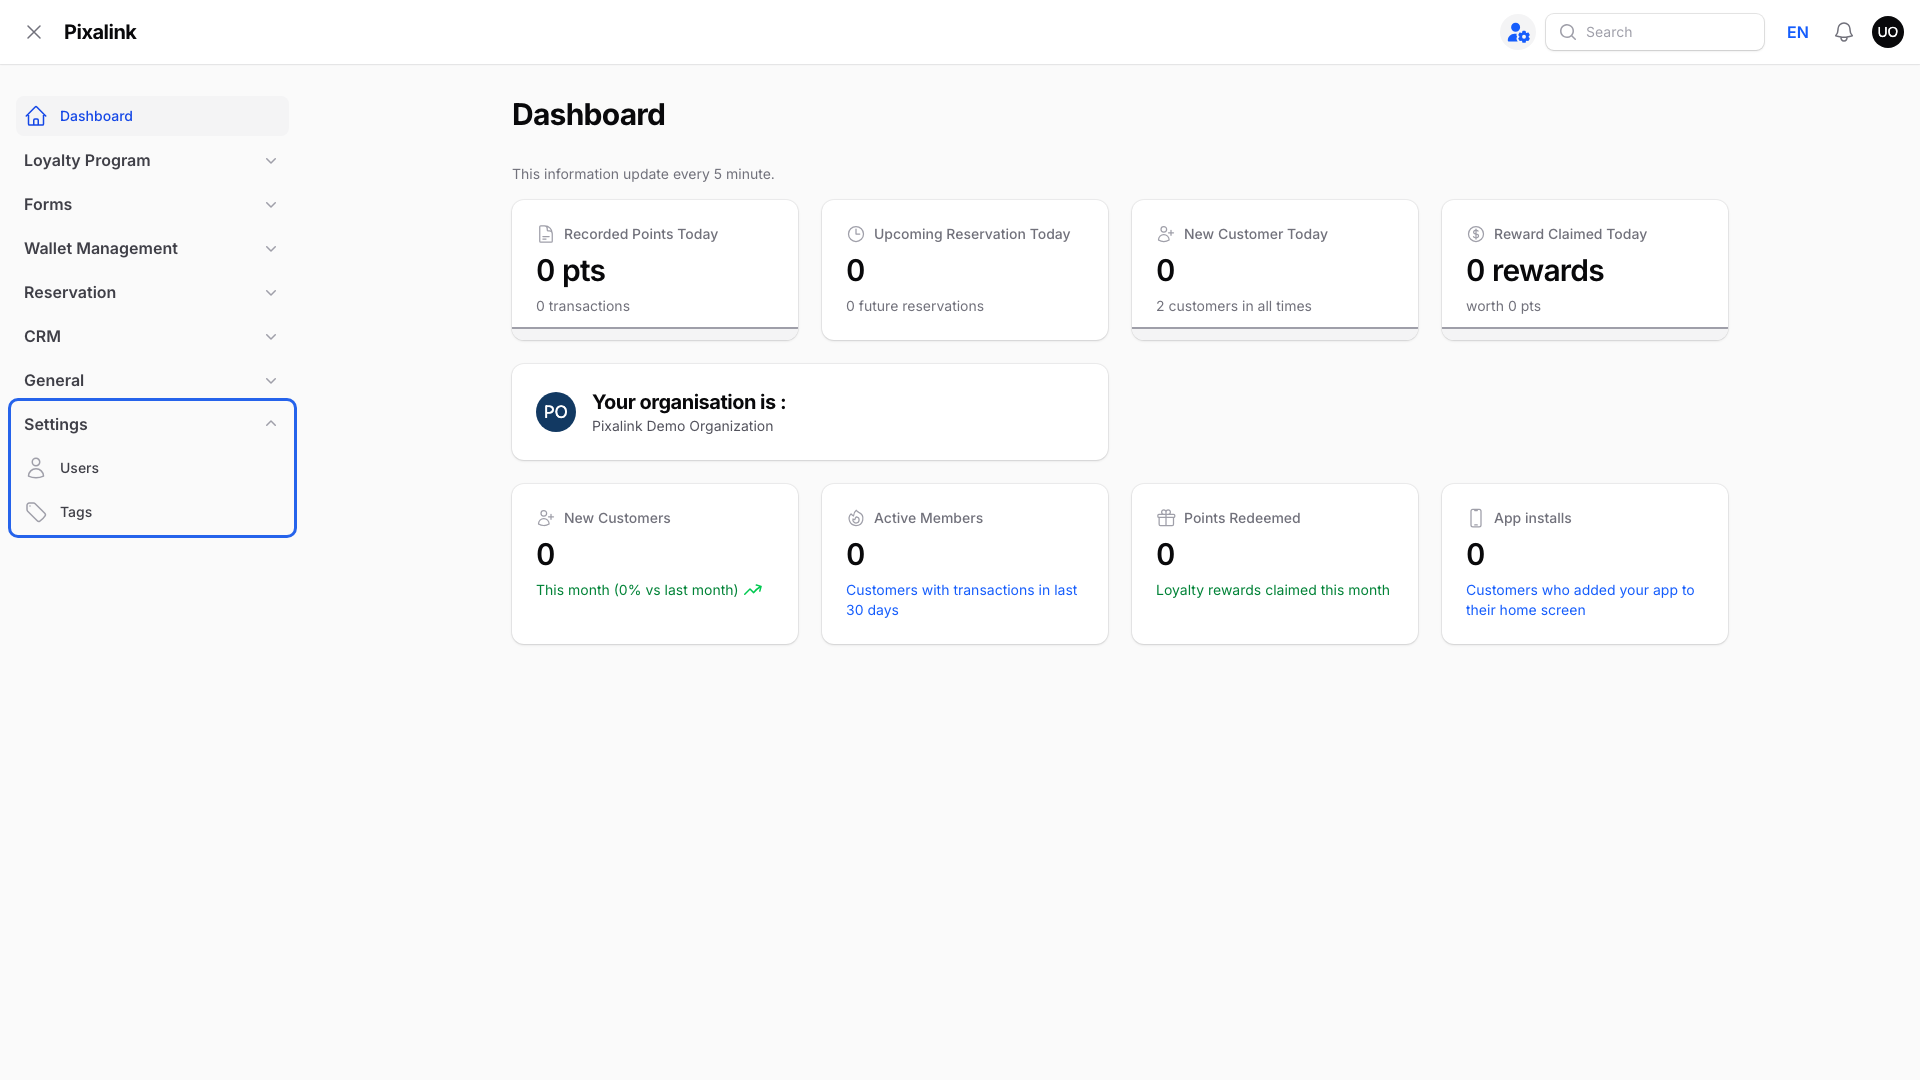1920x1080 pixels.
Task: Click the Recorded Points Today document icon
Action: [x=546, y=234]
